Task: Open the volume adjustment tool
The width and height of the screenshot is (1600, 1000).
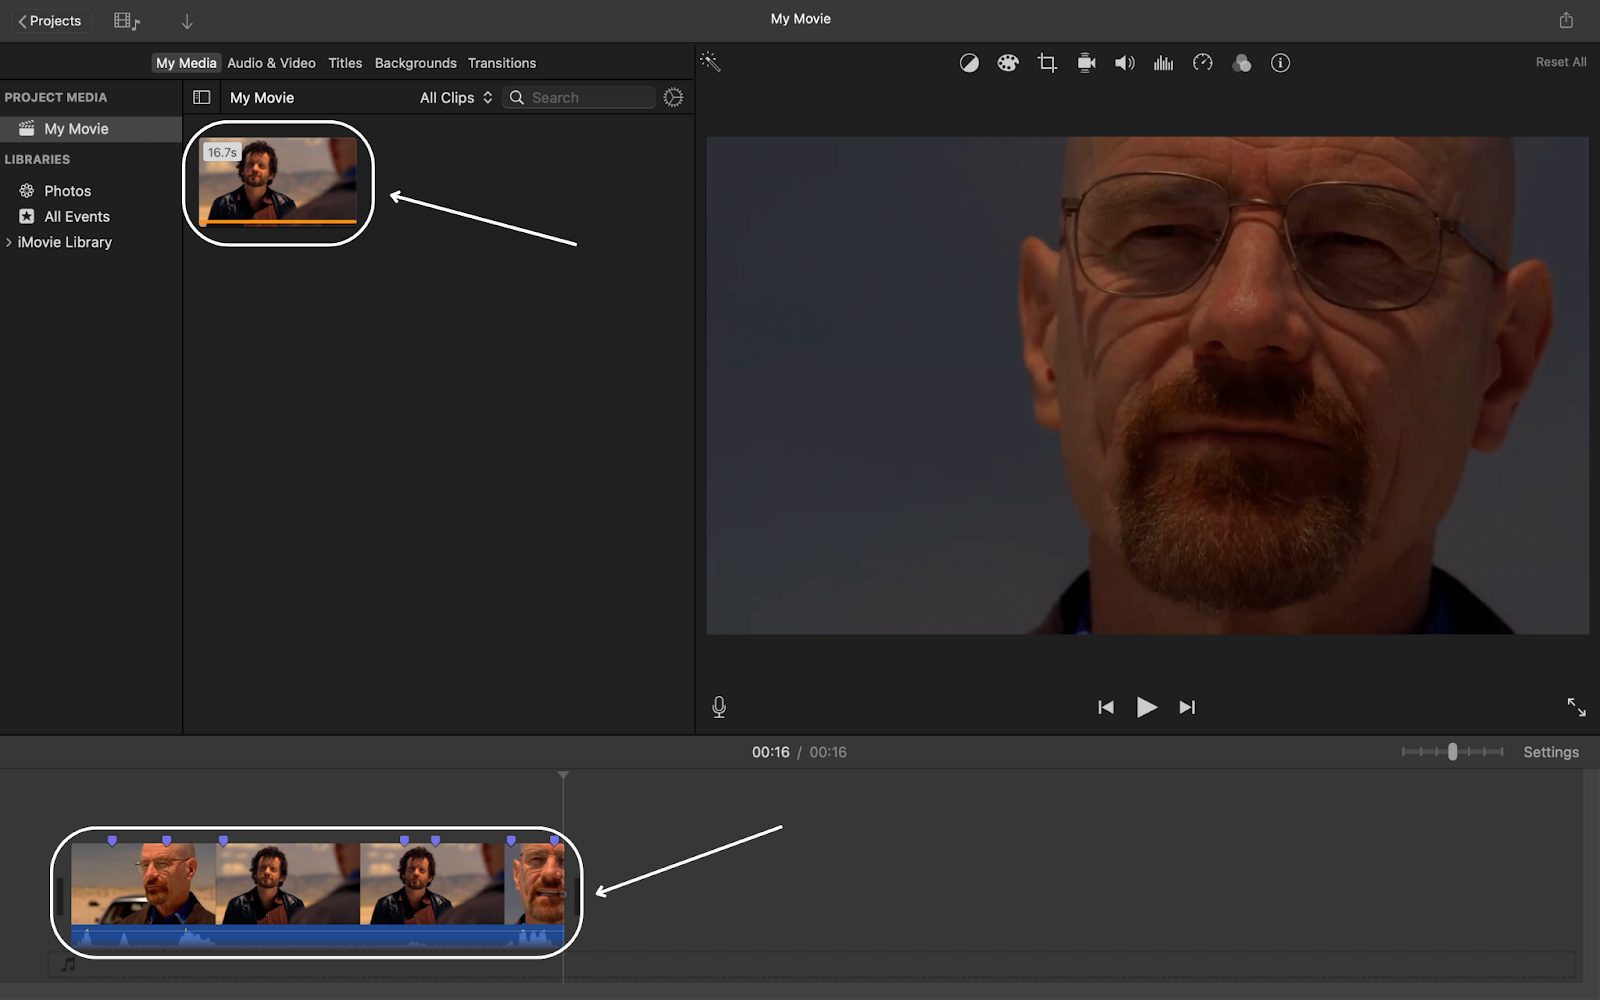Action: tap(1125, 63)
